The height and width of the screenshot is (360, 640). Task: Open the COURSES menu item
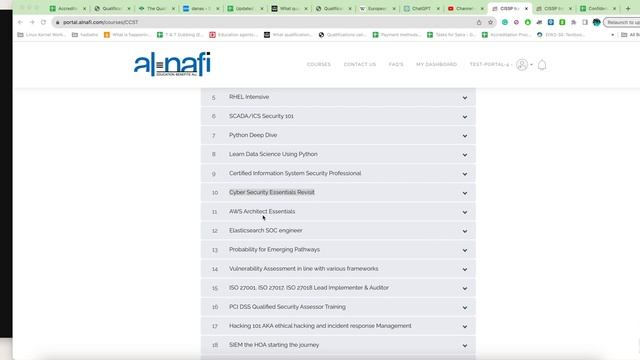click(319, 64)
